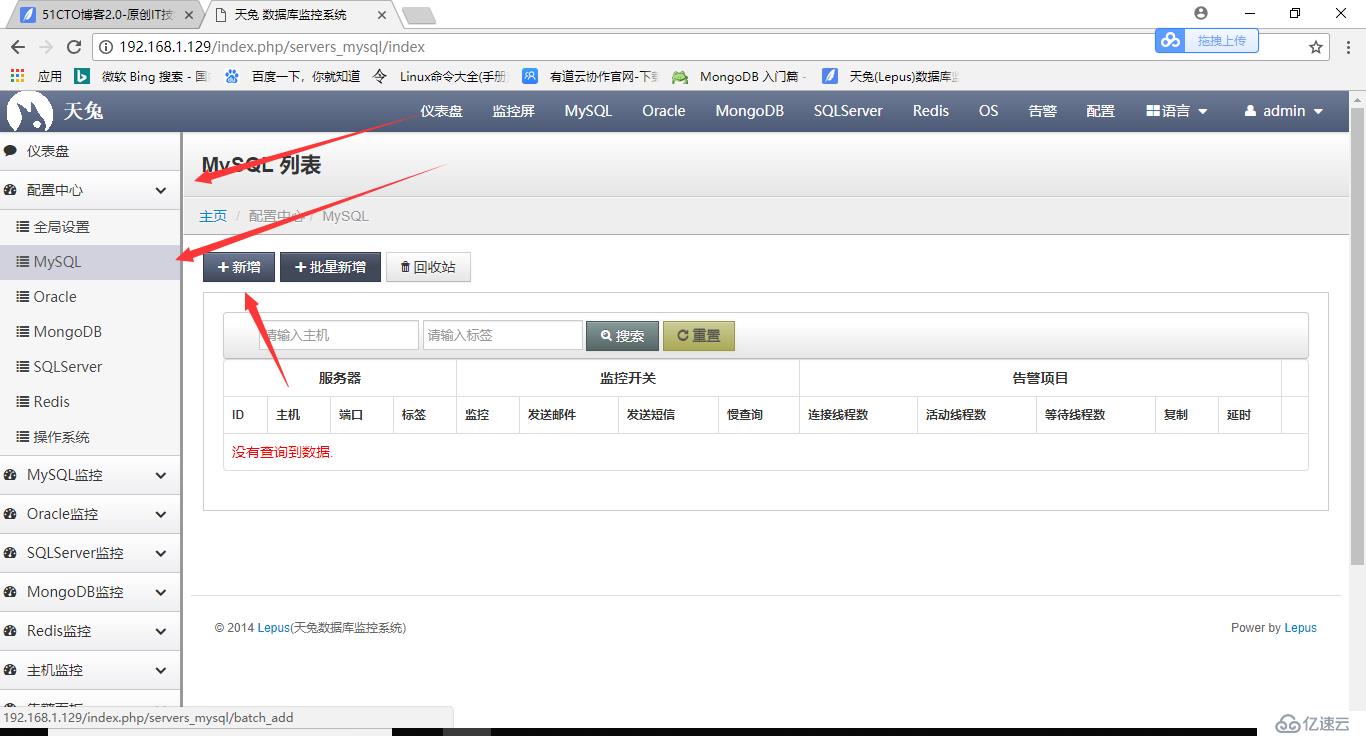Open a new browser tab
The height and width of the screenshot is (736, 1366).
pyautogui.click(x=418, y=15)
